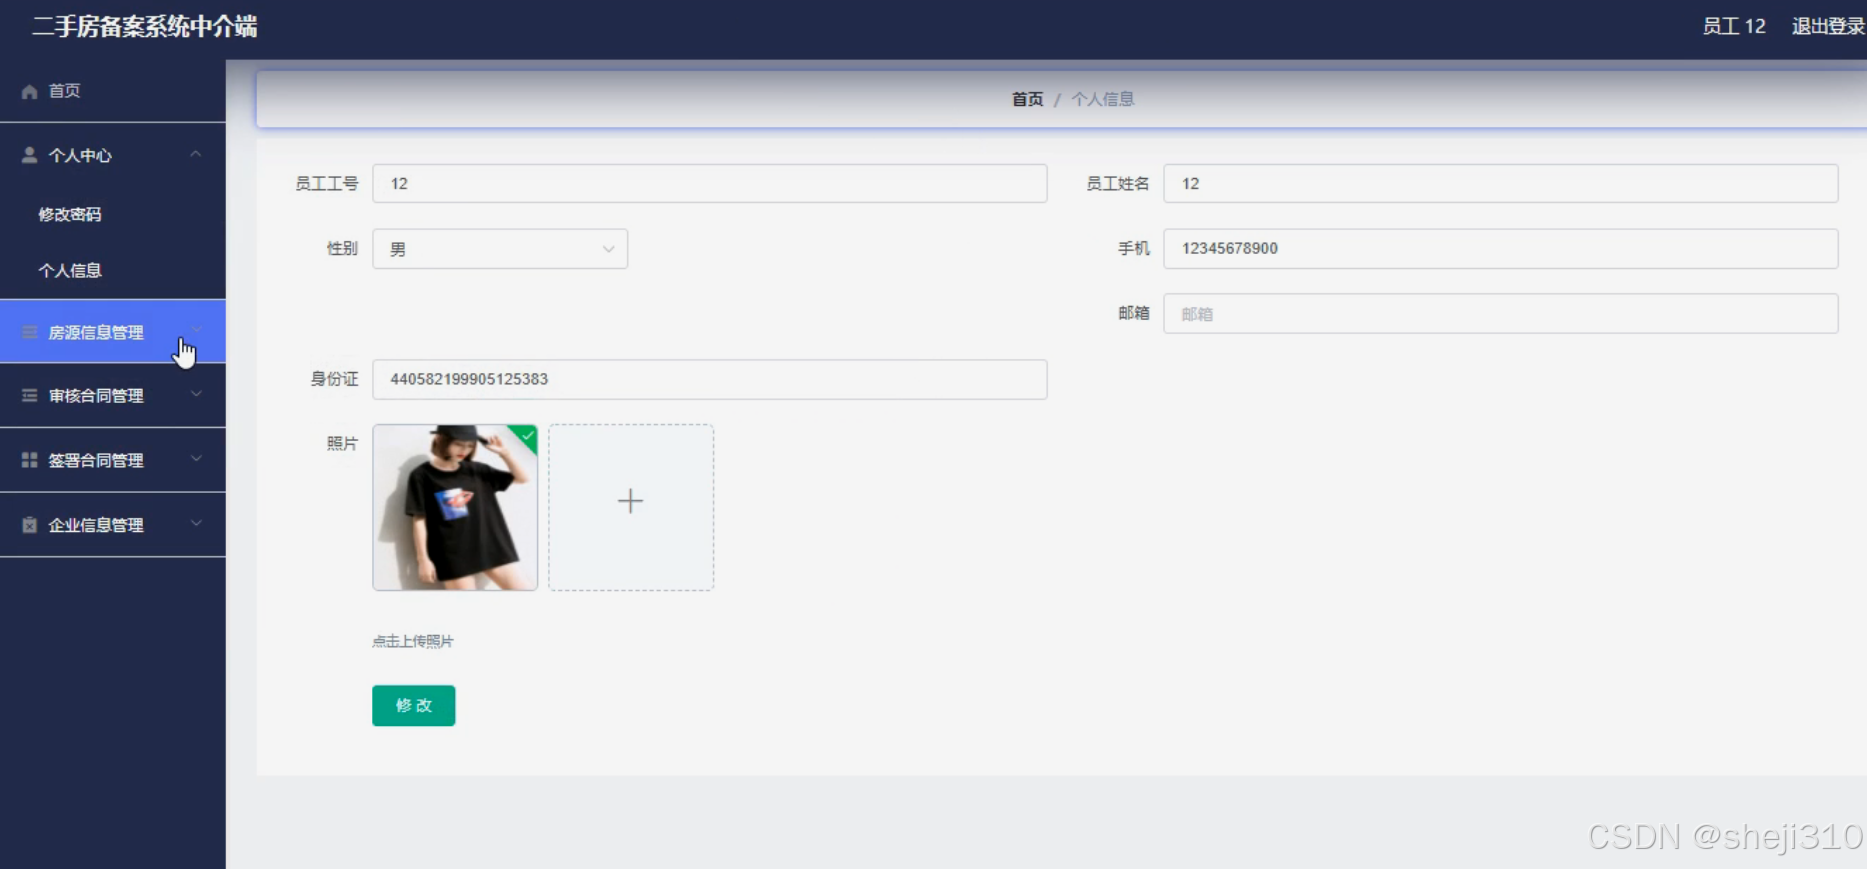This screenshot has width=1867, height=869.
Task: Open 个人中心 menu label
Action: [80, 156]
